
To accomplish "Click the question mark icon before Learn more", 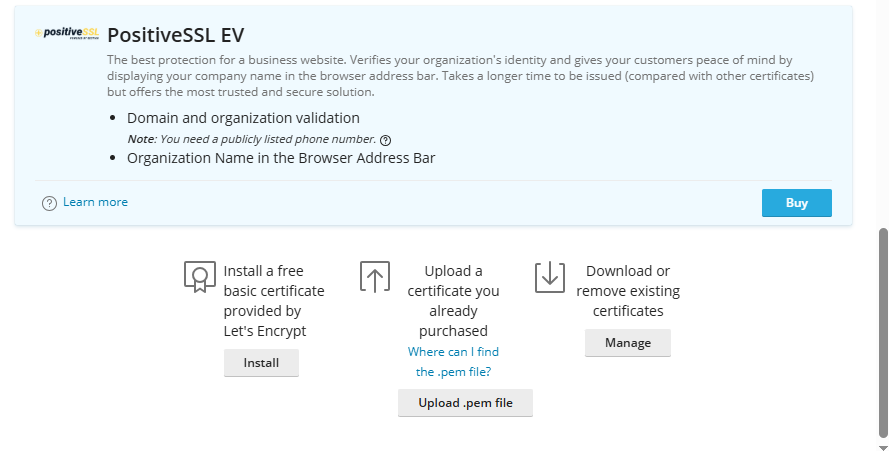I will coord(49,203).
